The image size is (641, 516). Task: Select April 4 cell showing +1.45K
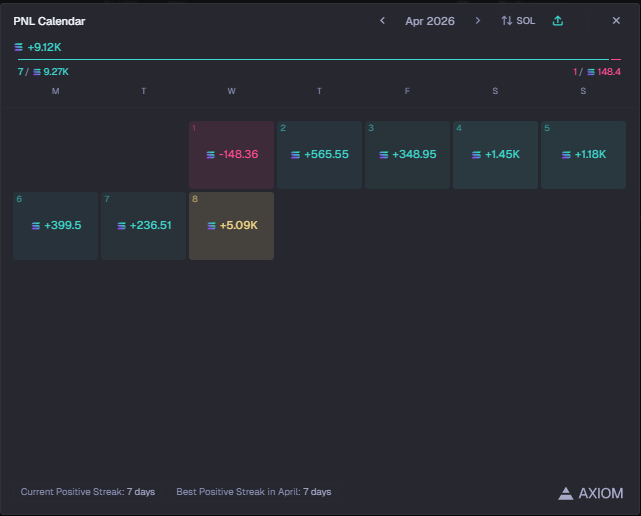pos(495,155)
